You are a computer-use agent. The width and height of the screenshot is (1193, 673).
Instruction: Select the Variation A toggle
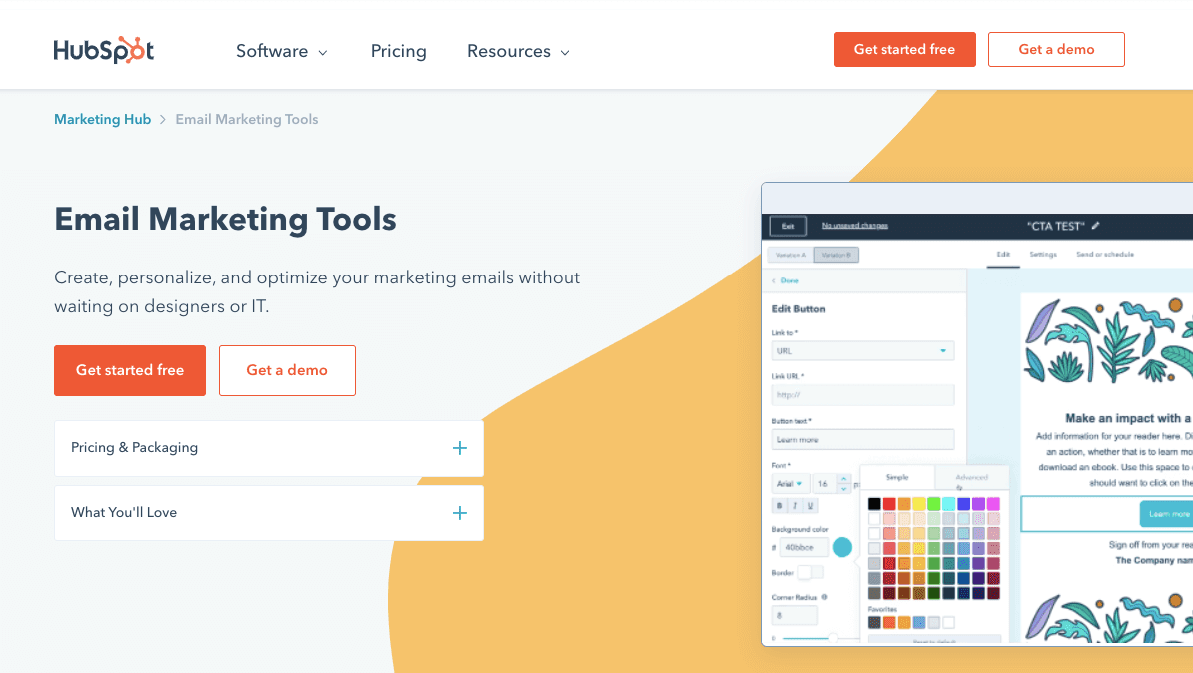point(791,256)
